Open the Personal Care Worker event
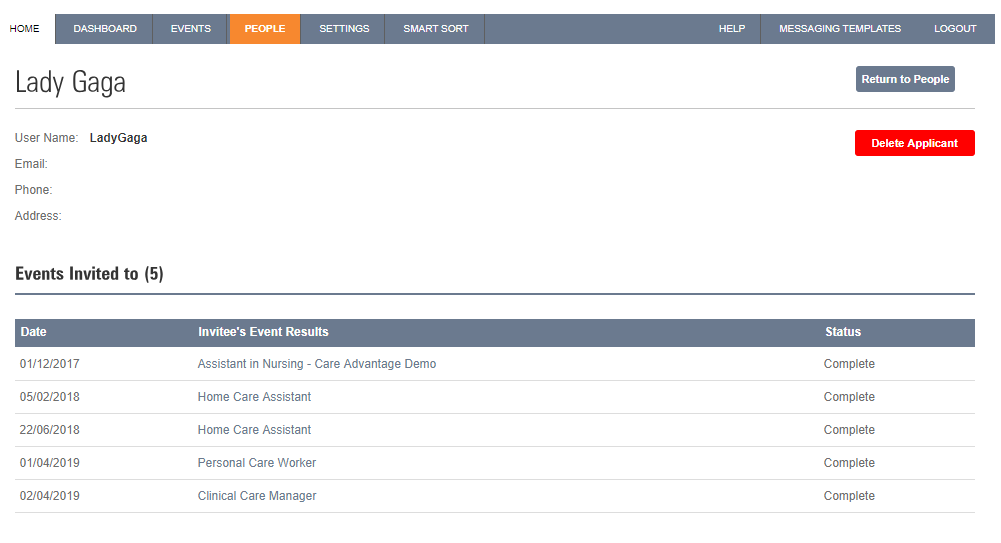The image size is (1001, 543). [x=257, y=463]
